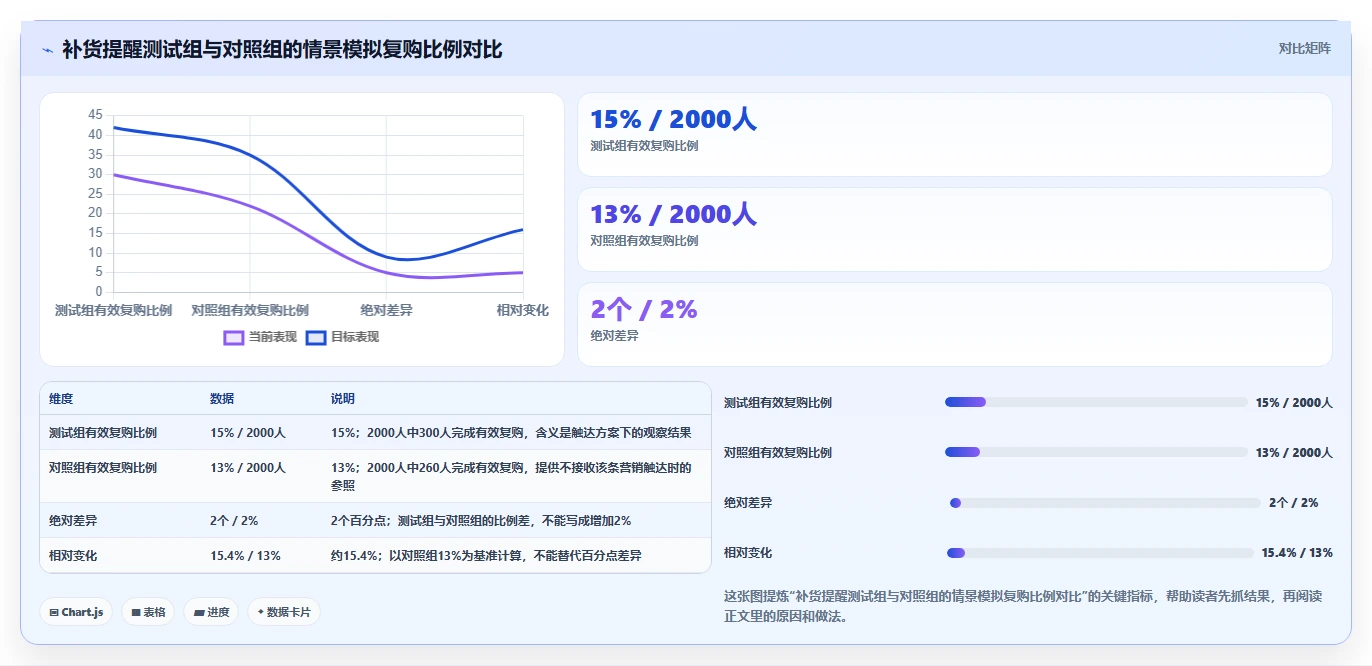
Task: Select the 进度 tag chip
Action: [x=211, y=612]
